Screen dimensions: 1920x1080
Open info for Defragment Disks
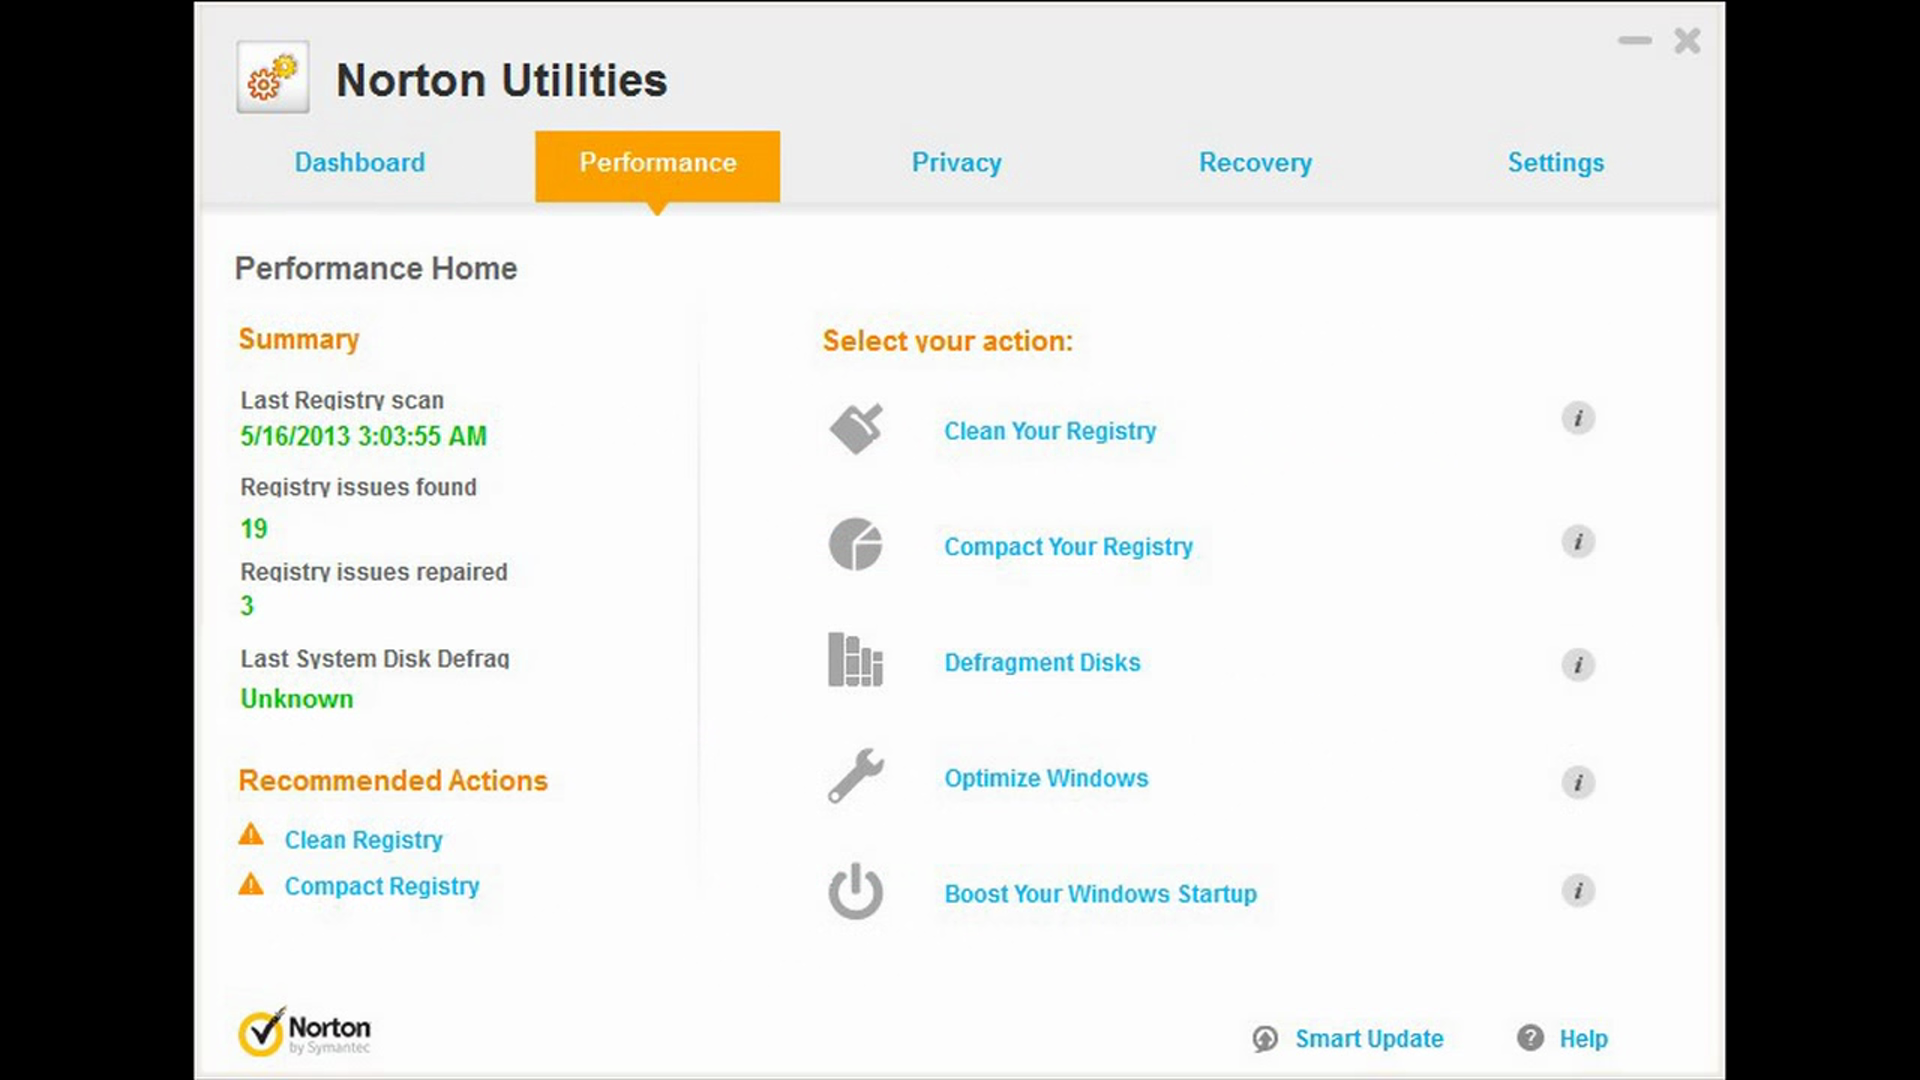point(1580,665)
